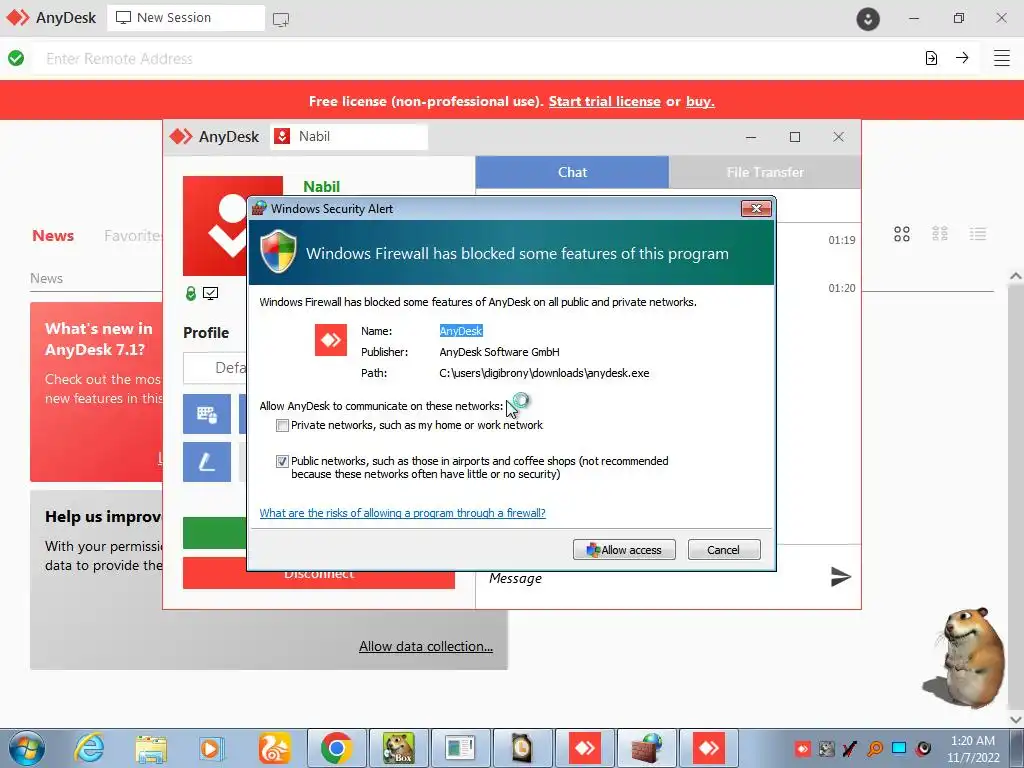
Task: Select the small tiles view icon
Action: [940, 234]
